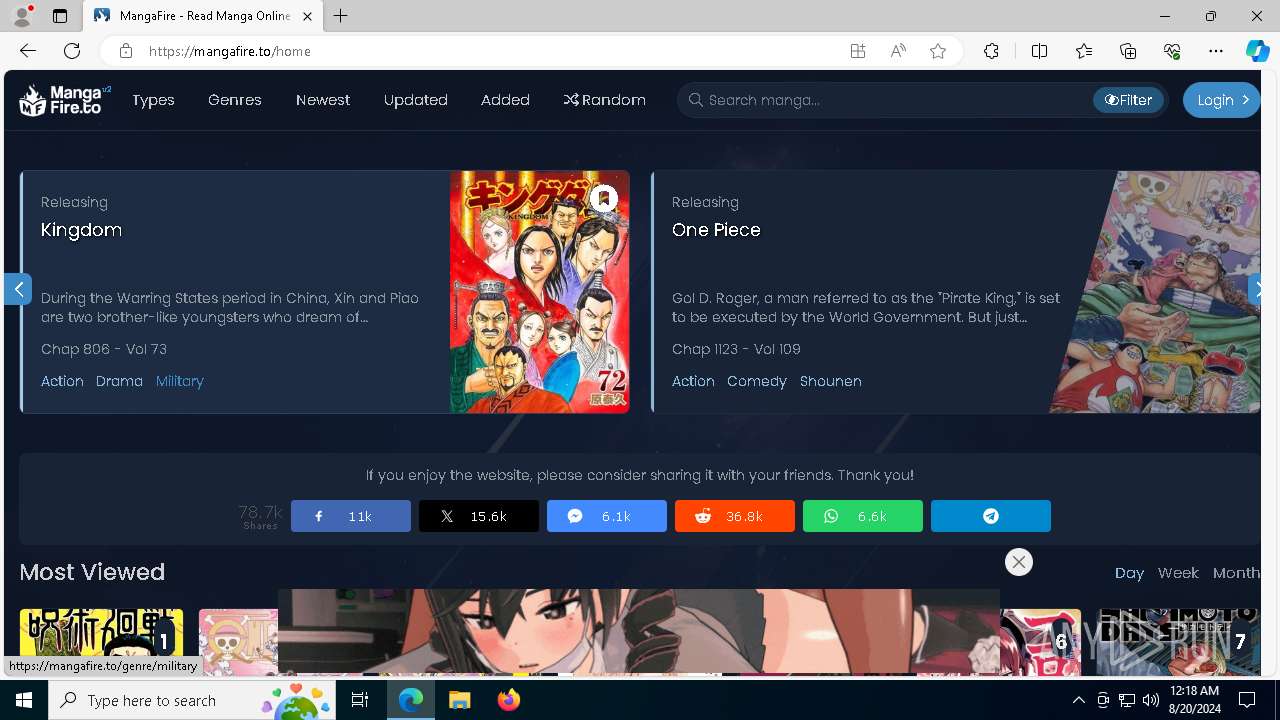The image size is (1280, 720).
Task: Open the rank 1 Most Viewed manga thumbnail
Action: point(101,642)
